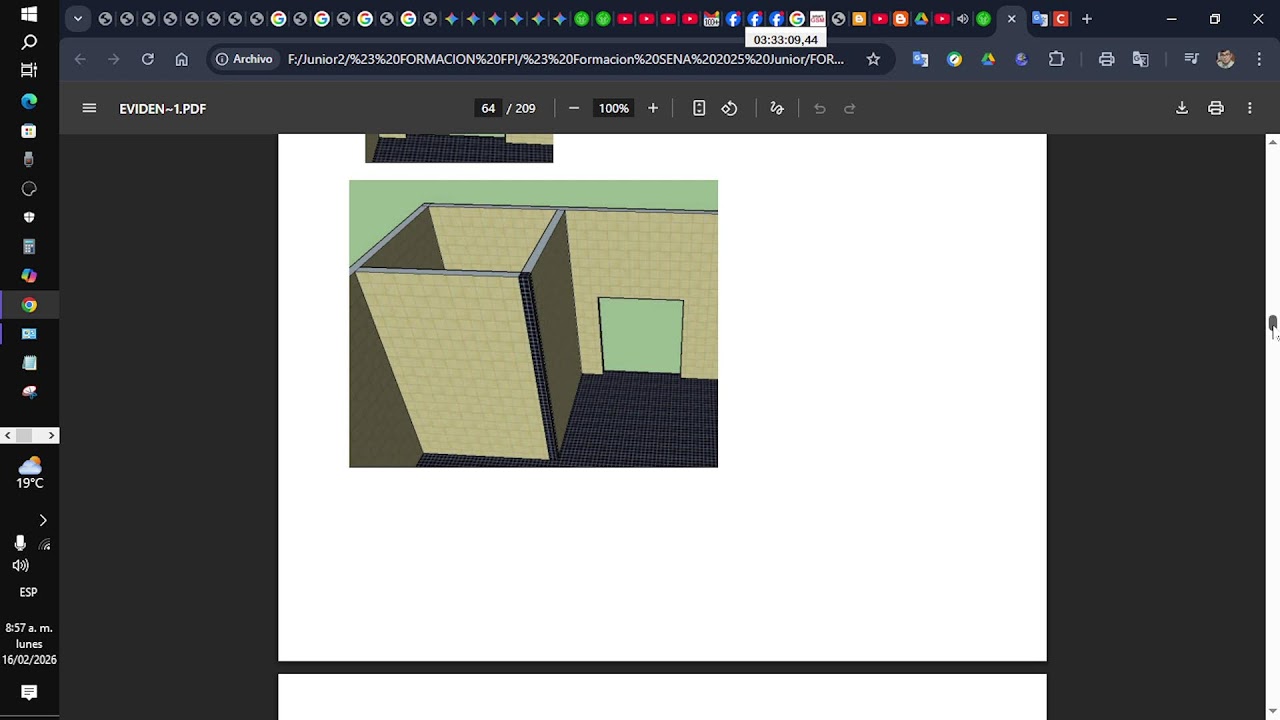The width and height of the screenshot is (1280, 720).
Task: Click the "/ 209" total page count
Action: (521, 108)
